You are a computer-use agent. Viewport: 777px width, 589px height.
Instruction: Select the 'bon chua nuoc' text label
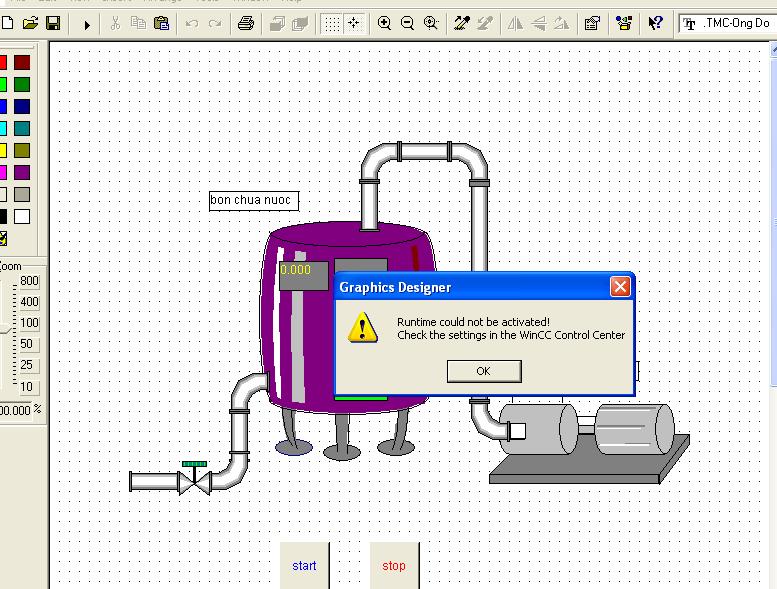pos(254,201)
